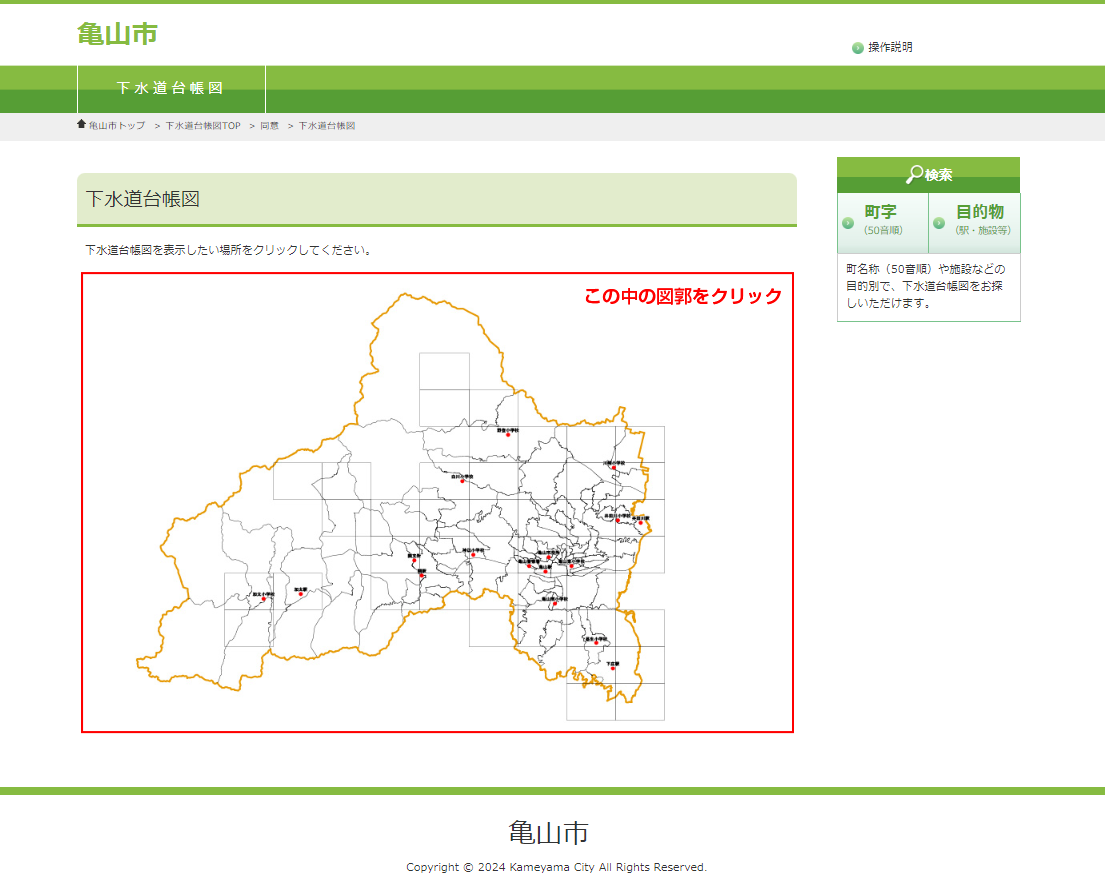This screenshot has width=1105, height=896.
Task: Select the 下庄駅 red marker on the map
Action: click(613, 668)
